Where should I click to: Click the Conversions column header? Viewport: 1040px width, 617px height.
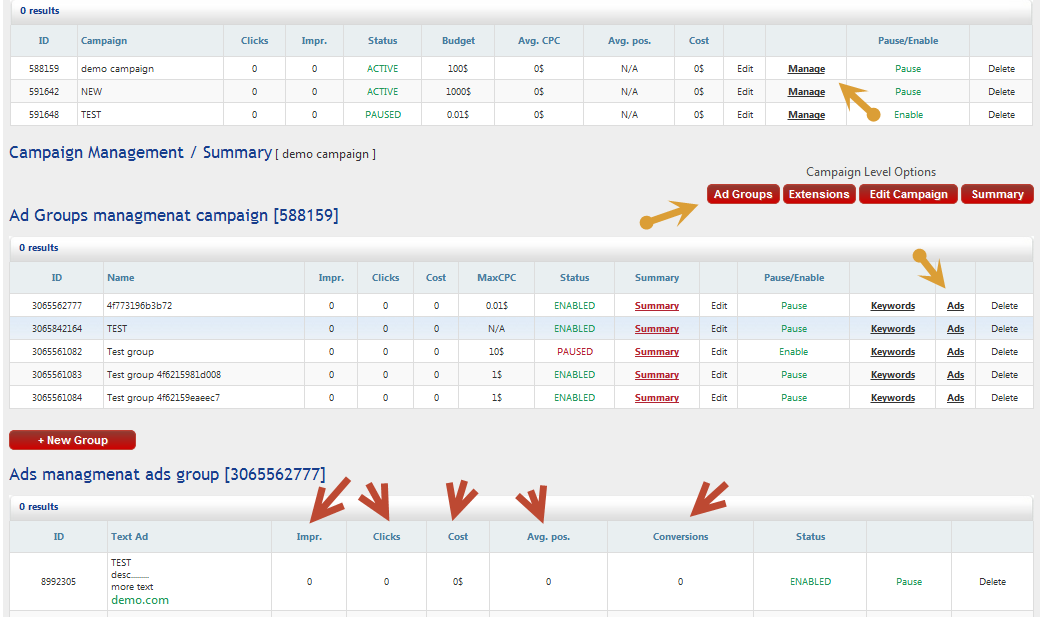pos(680,537)
